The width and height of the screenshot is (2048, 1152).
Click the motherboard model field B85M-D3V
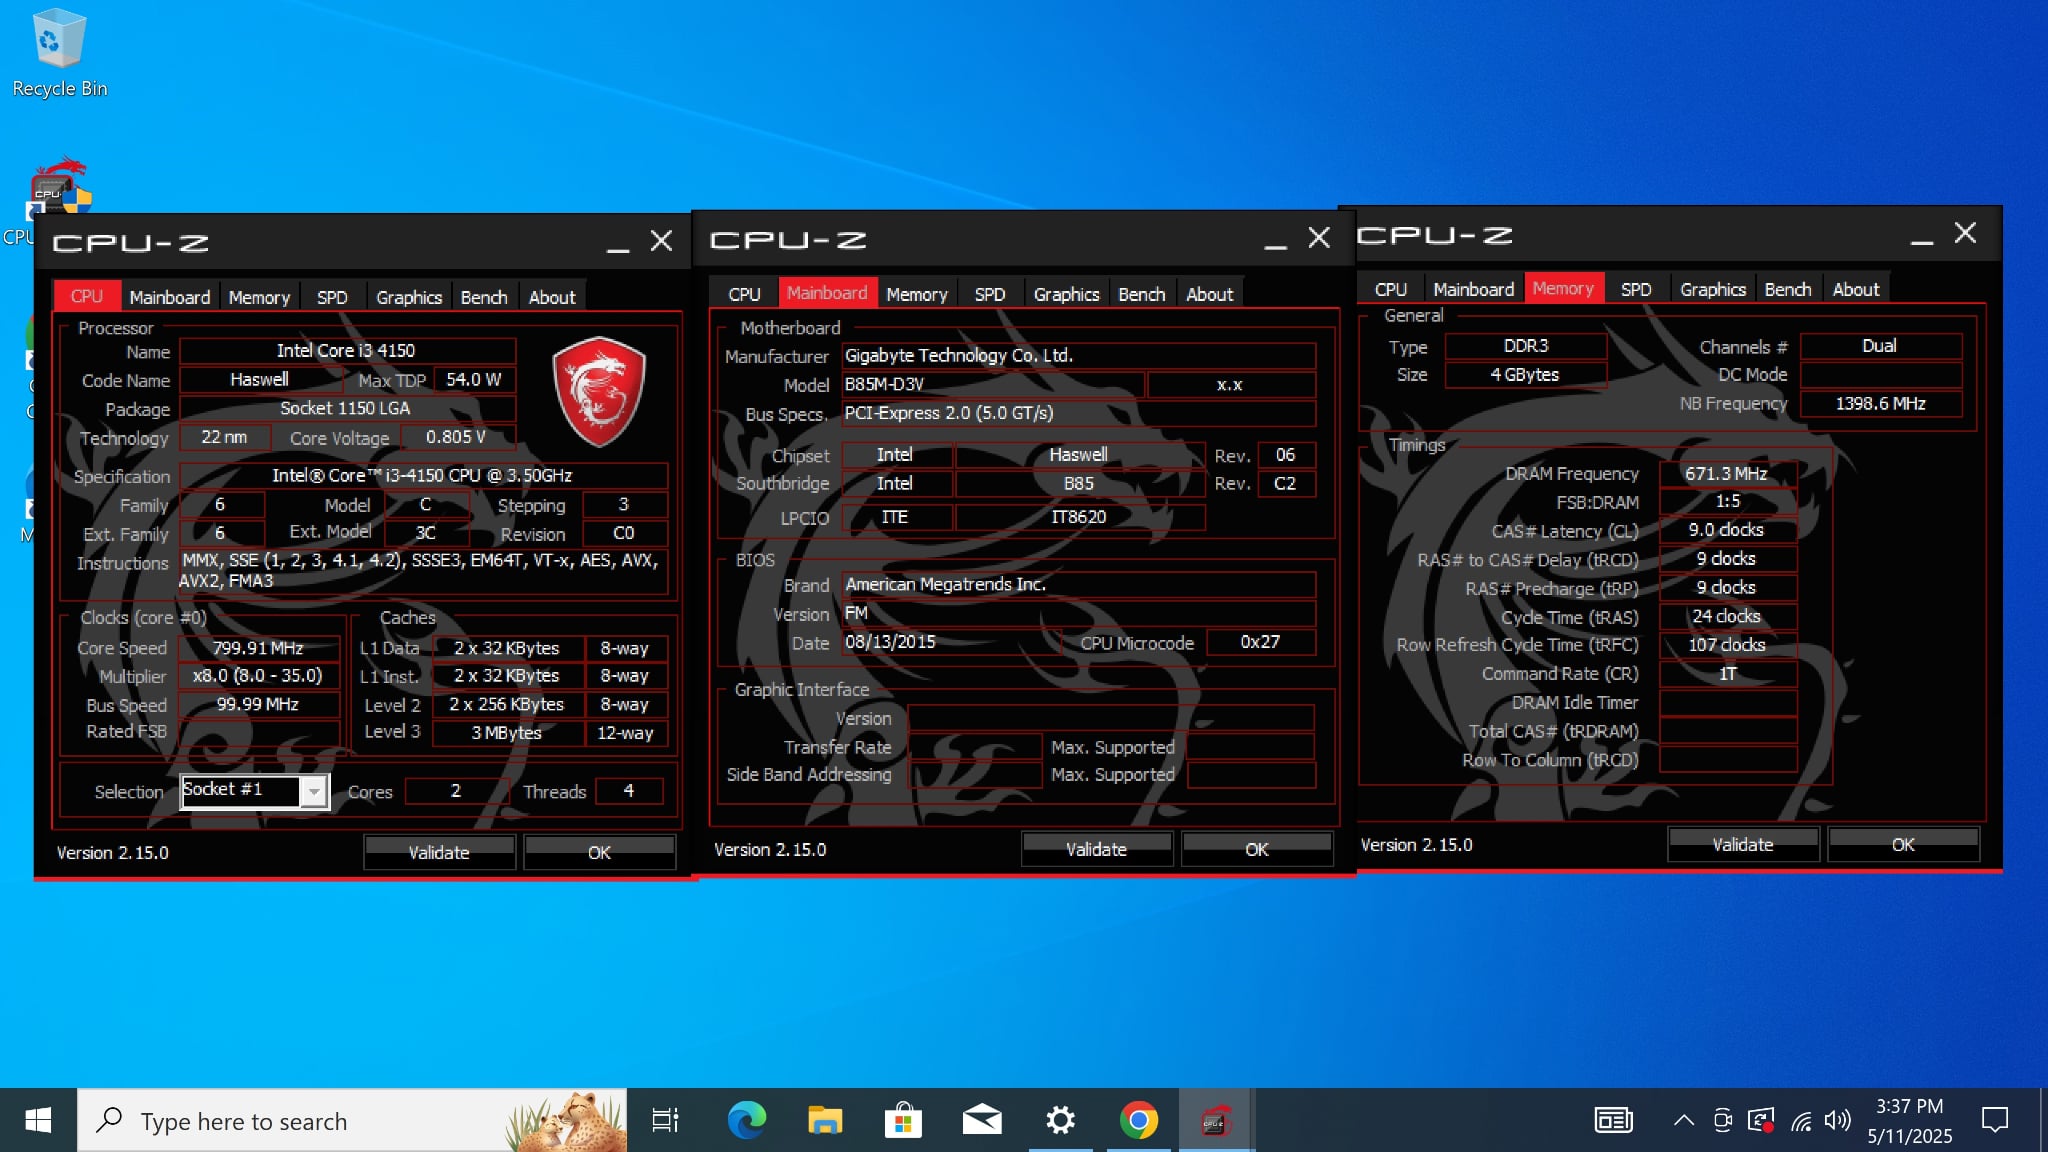pos(992,384)
